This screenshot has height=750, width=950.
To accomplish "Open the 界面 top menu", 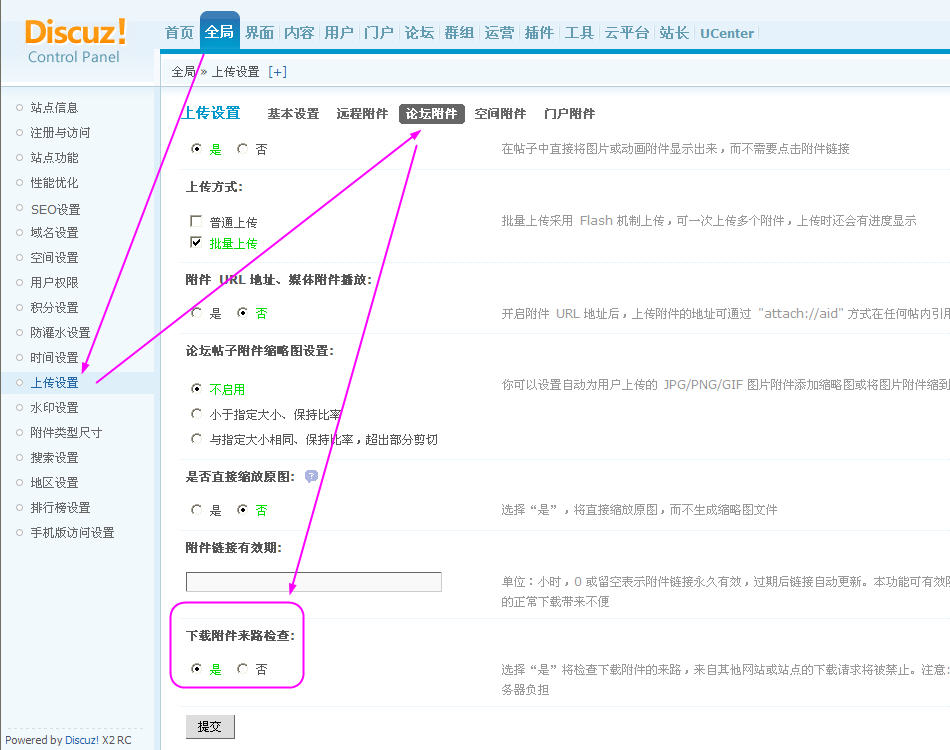I will (259, 33).
